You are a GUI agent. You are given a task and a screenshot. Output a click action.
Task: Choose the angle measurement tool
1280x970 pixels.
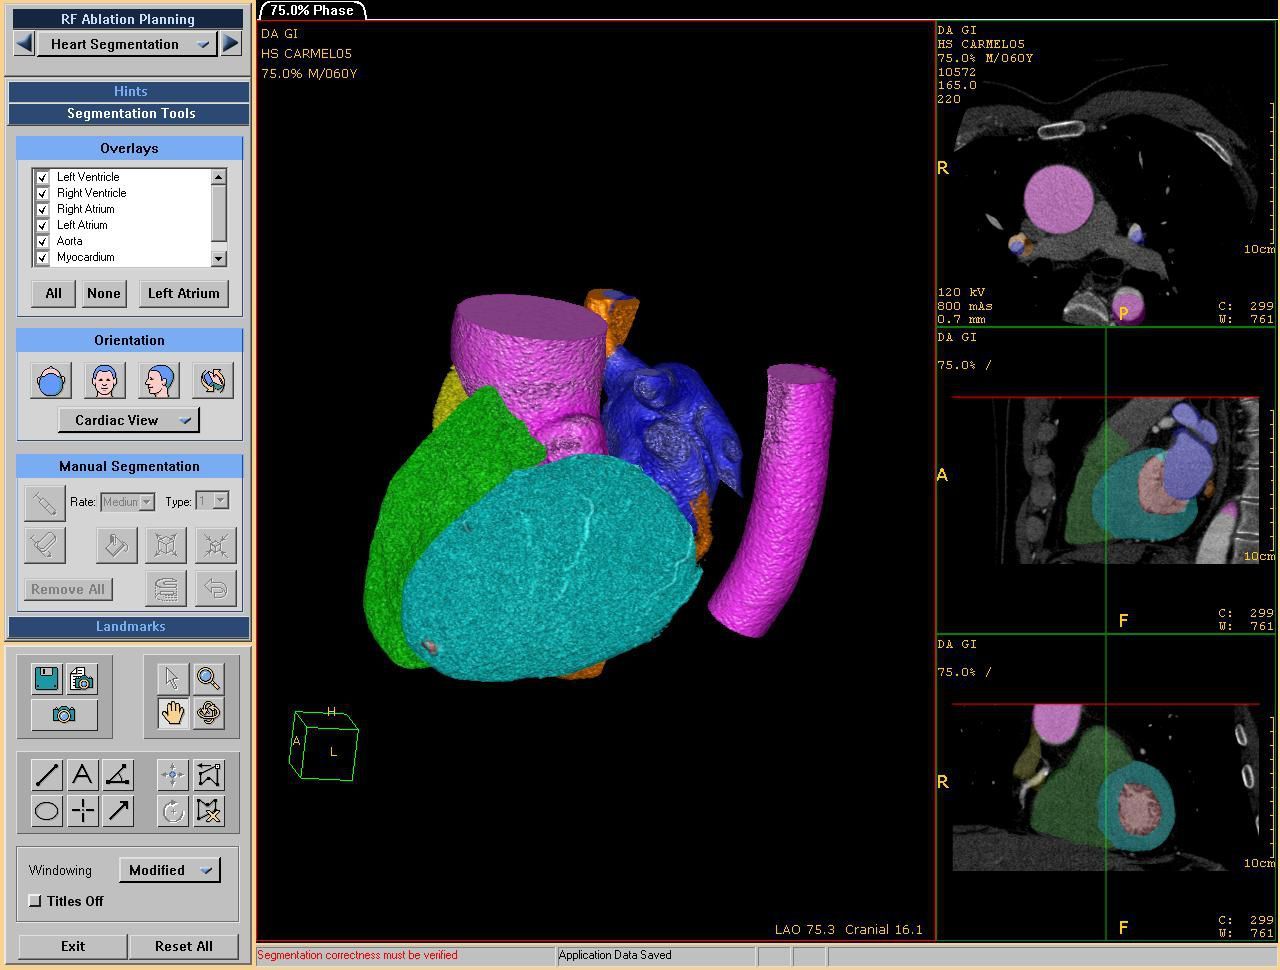(x=118, y=775)
